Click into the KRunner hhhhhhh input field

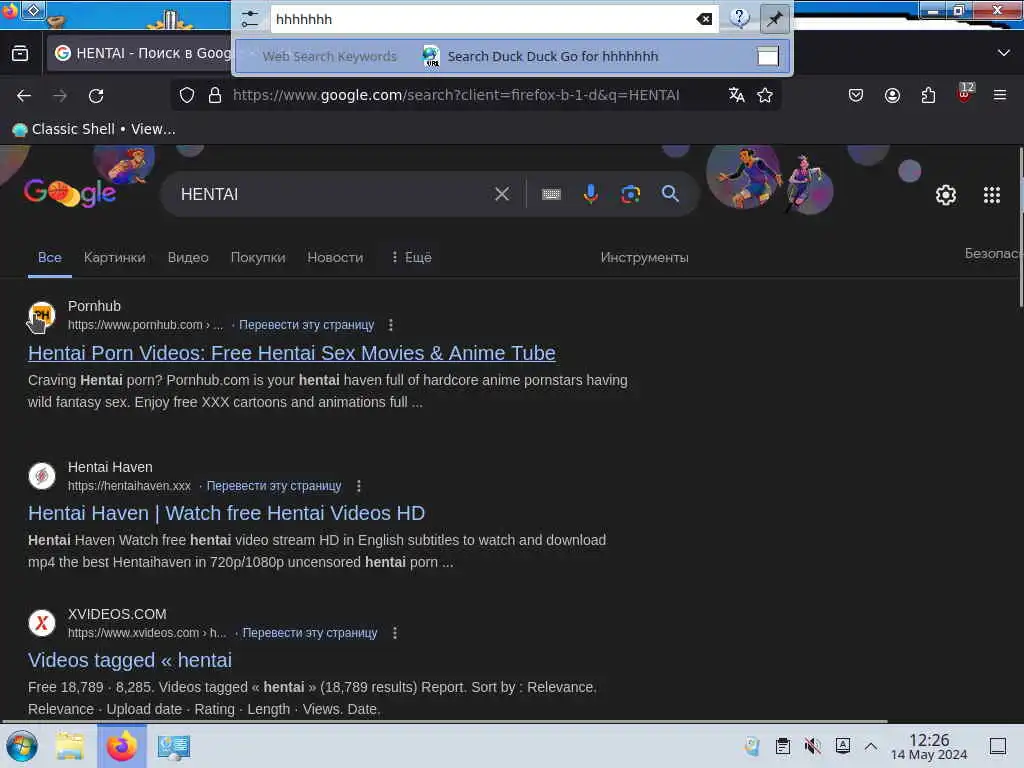(483, 19)
